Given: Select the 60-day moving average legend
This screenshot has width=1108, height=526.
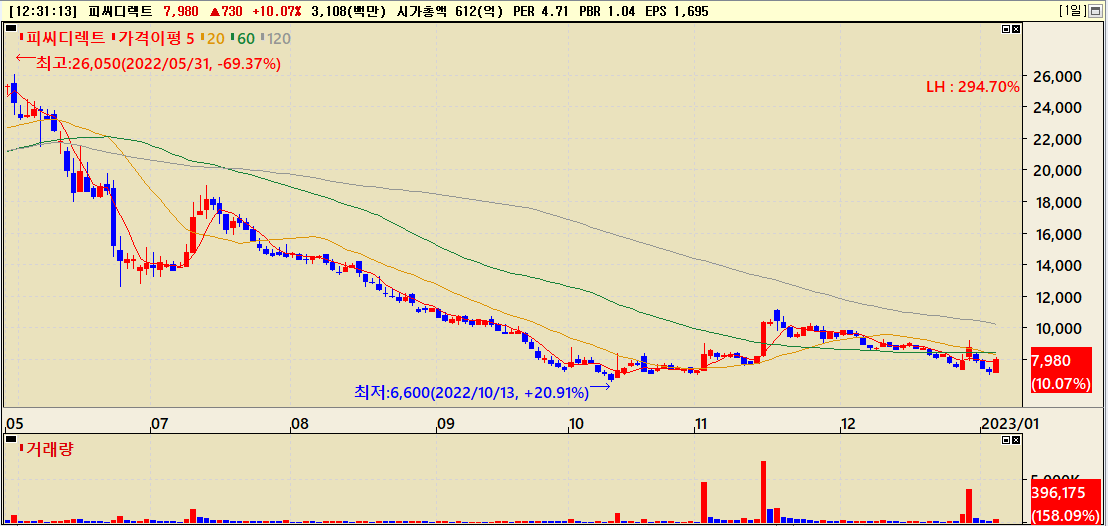Looking at the screenshot, I should coord(244,38).
